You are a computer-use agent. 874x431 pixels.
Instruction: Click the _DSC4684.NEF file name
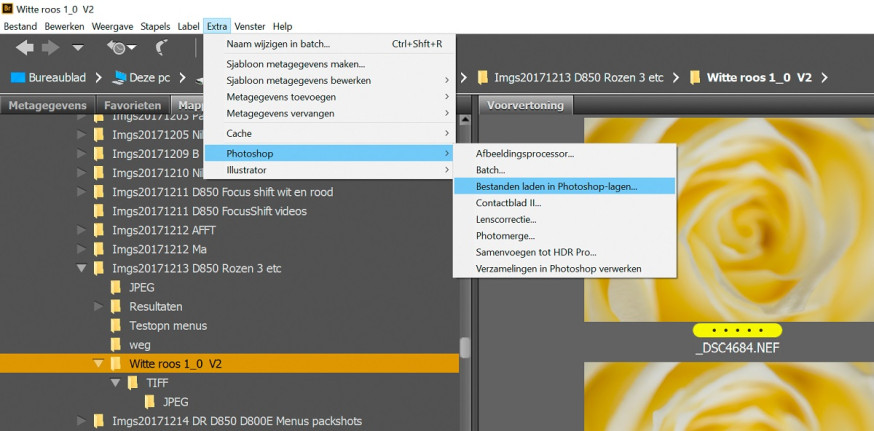pos(737,348)
